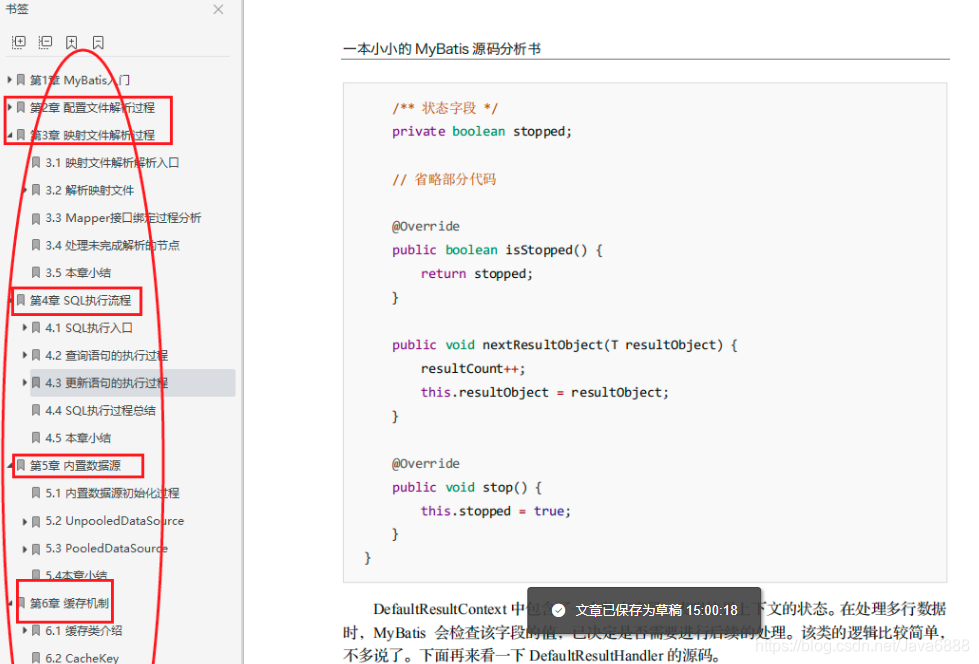
Task: Expand the 第2章 配置文件解析过程 bookmark
Action: [x=9, y=107]
